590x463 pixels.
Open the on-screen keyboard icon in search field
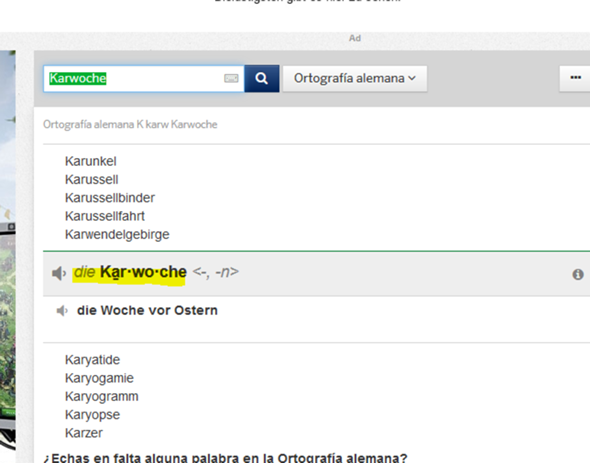[x=231, y=78]
